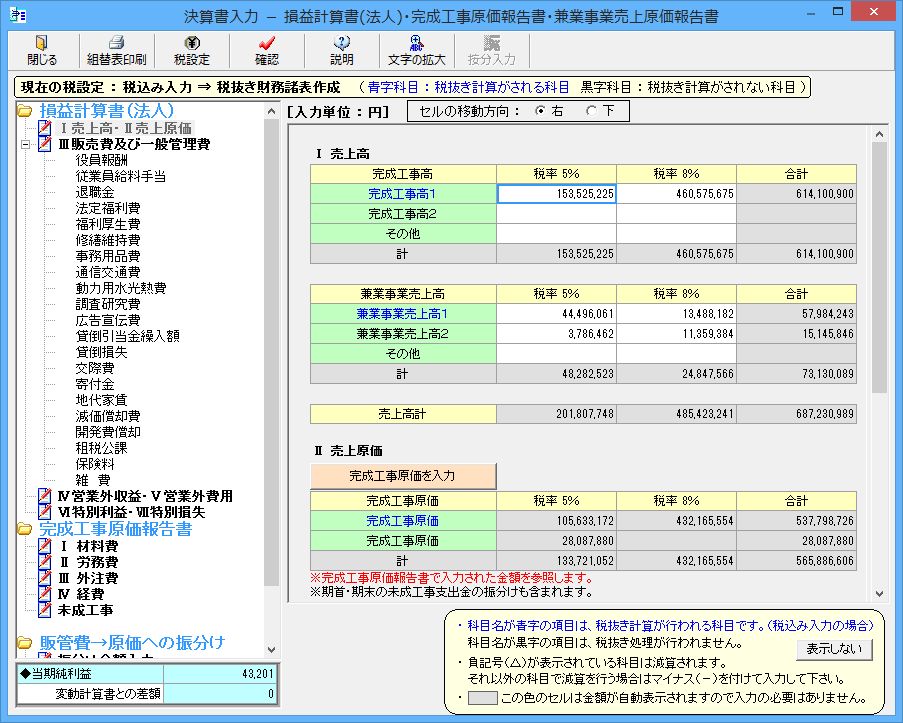Select 兼業事業売上高1 税率5% cell
Screen dimensions: 903x723
pos(556,314)
